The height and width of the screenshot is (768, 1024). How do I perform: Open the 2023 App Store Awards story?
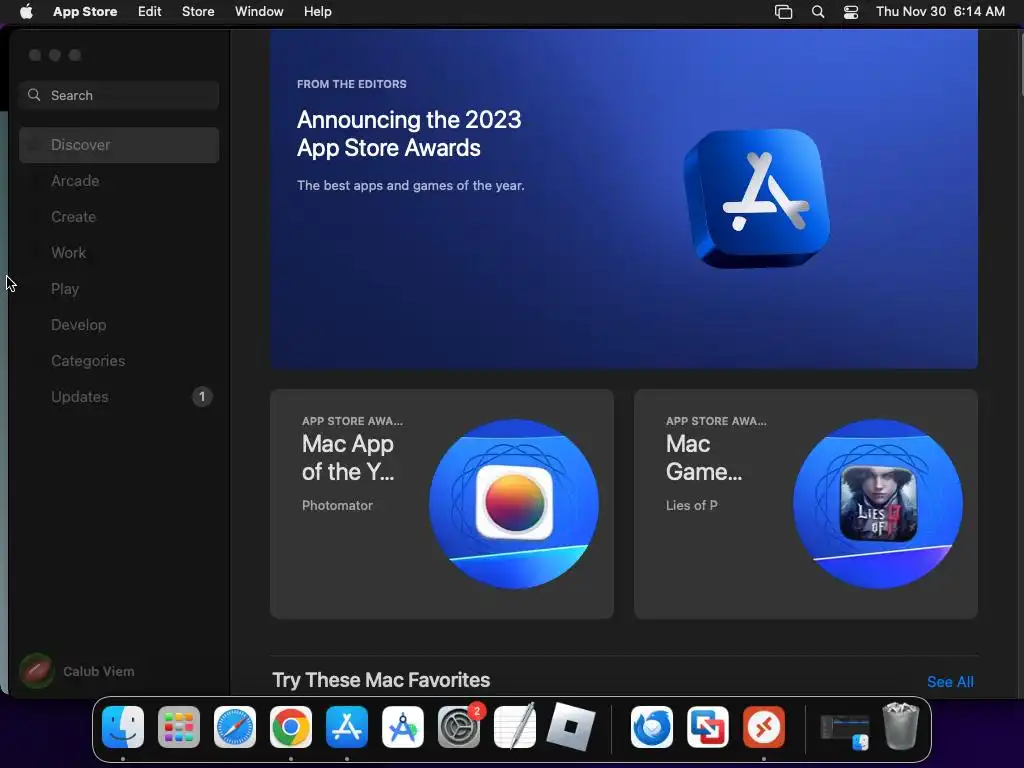(x=624, y=199)
